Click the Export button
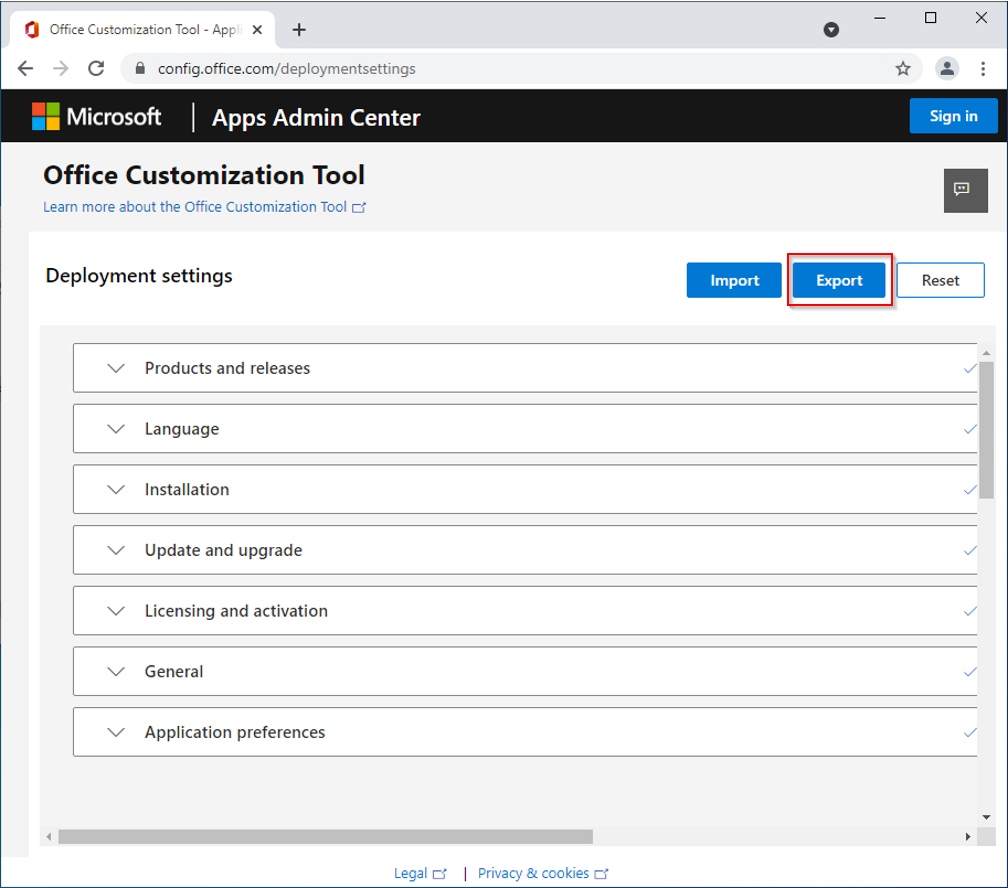 point(839,280)
